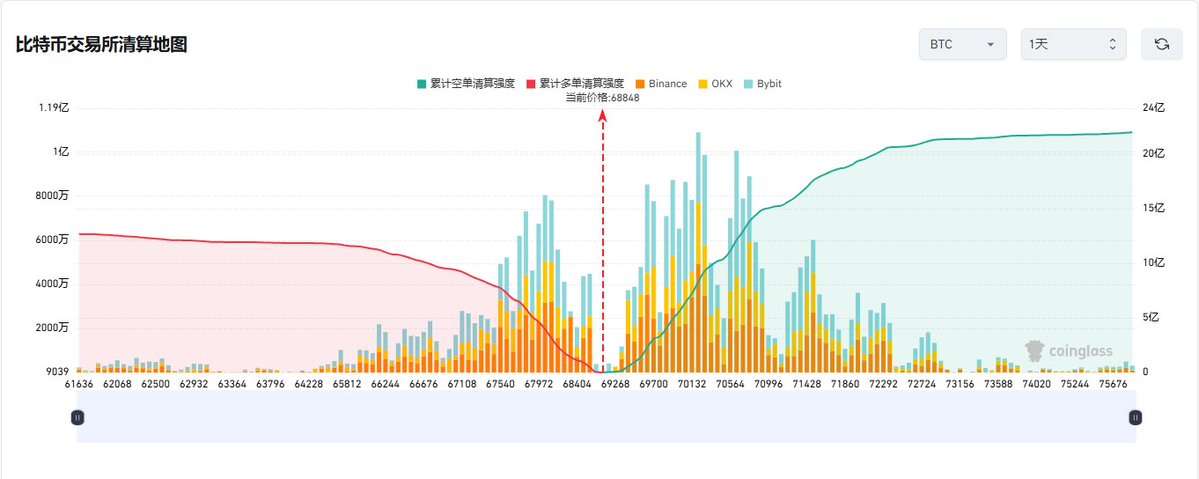Click x-axis label 67540
Image resolution: width=1199 pixels, height=479 pixels.
pyautogui.click(x=500, y=383)
